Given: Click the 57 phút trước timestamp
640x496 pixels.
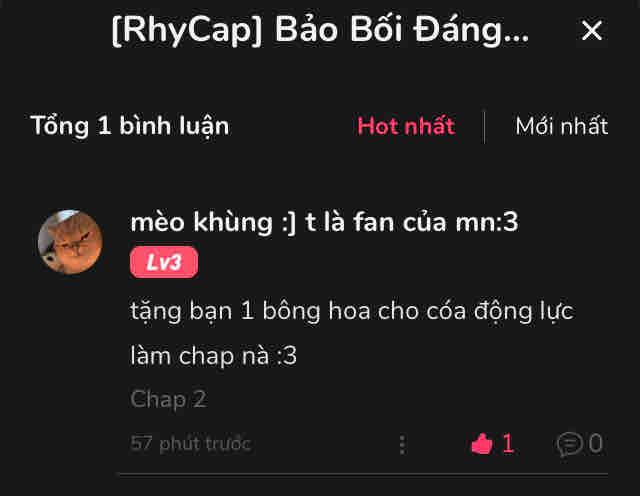Looking at the screenshot, I should click(x=190, y=444).
